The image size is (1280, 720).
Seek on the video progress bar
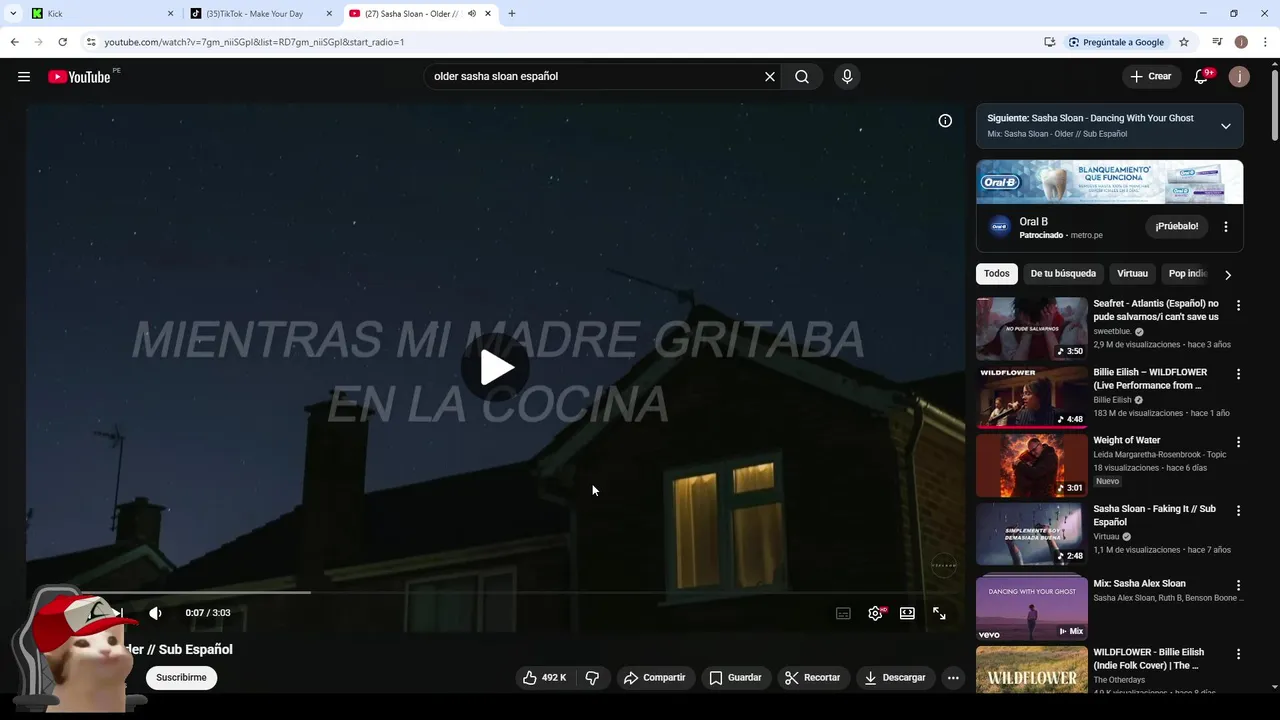(495, 592)
